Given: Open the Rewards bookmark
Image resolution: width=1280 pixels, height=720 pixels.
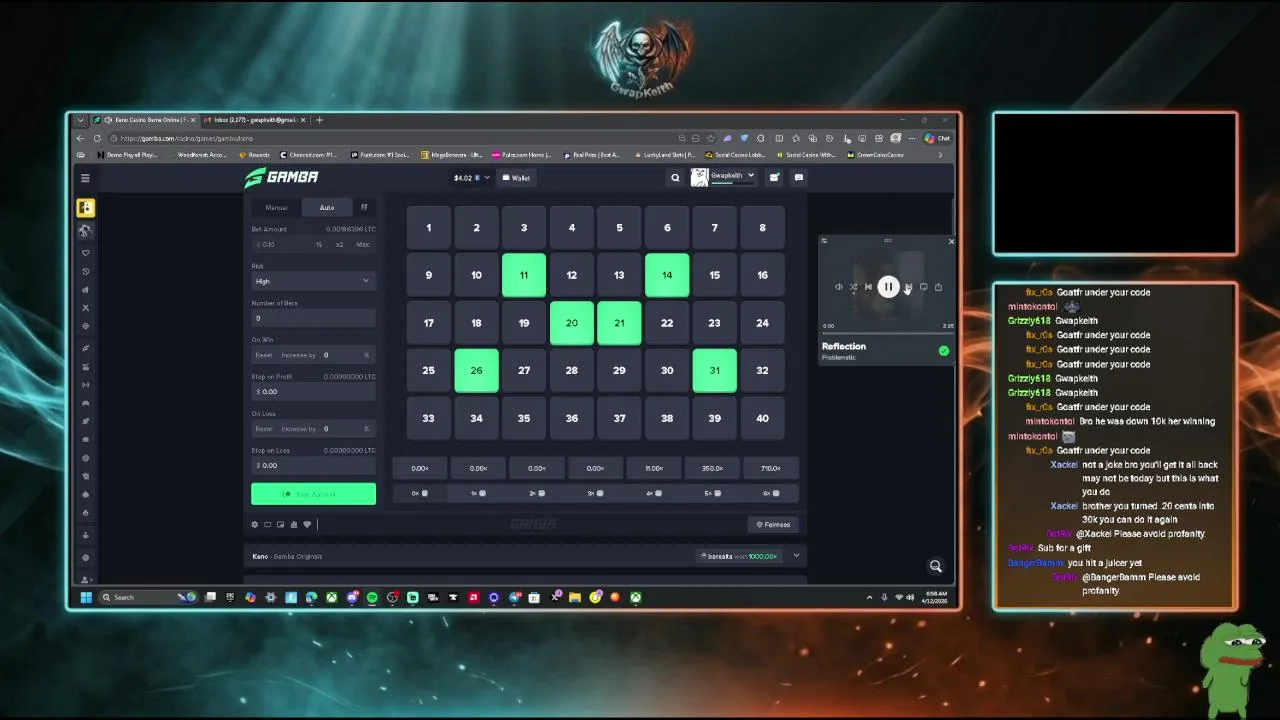Looking at the screenshot, I should point(255,155).
